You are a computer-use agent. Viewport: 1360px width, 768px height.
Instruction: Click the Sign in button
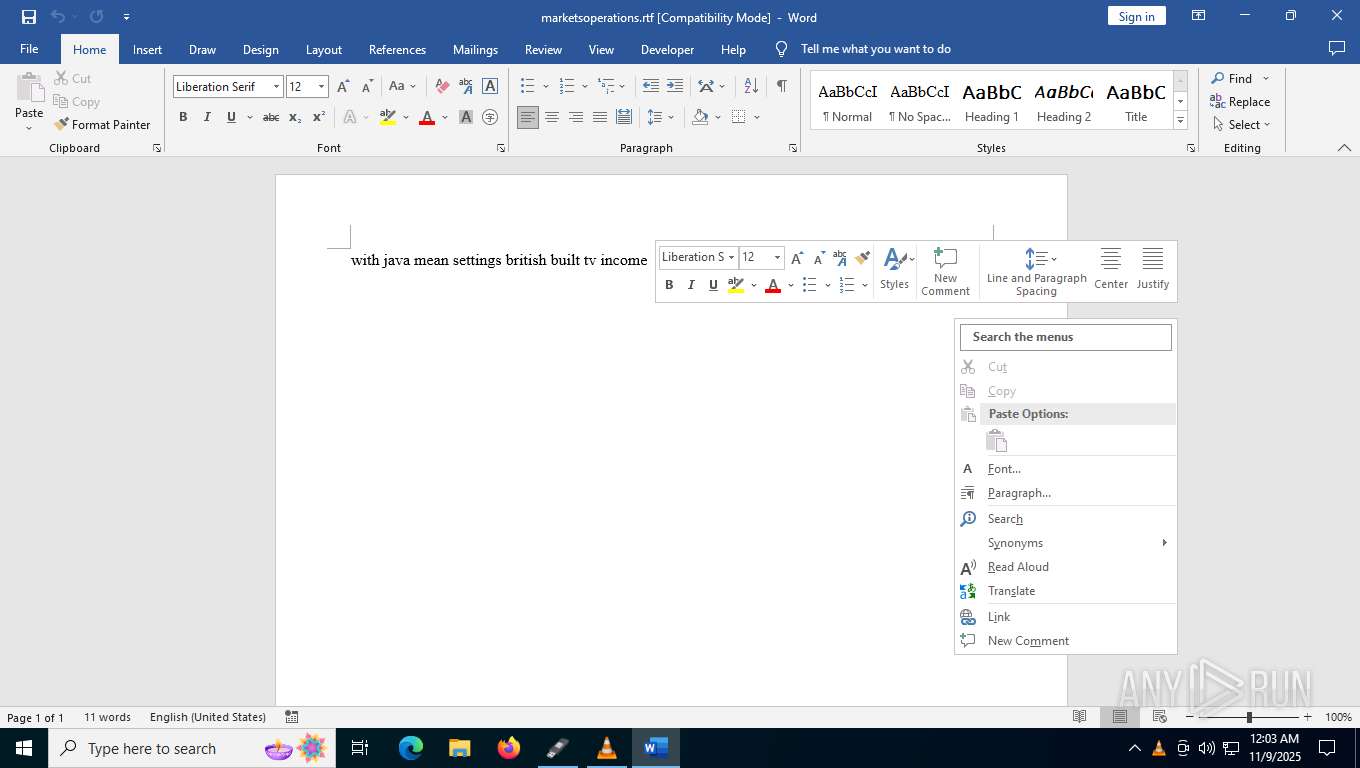pos(1136,17)
